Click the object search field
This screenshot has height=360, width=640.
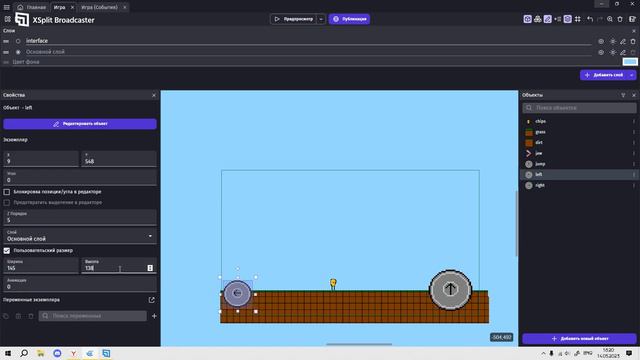click(x=579, y=108)
